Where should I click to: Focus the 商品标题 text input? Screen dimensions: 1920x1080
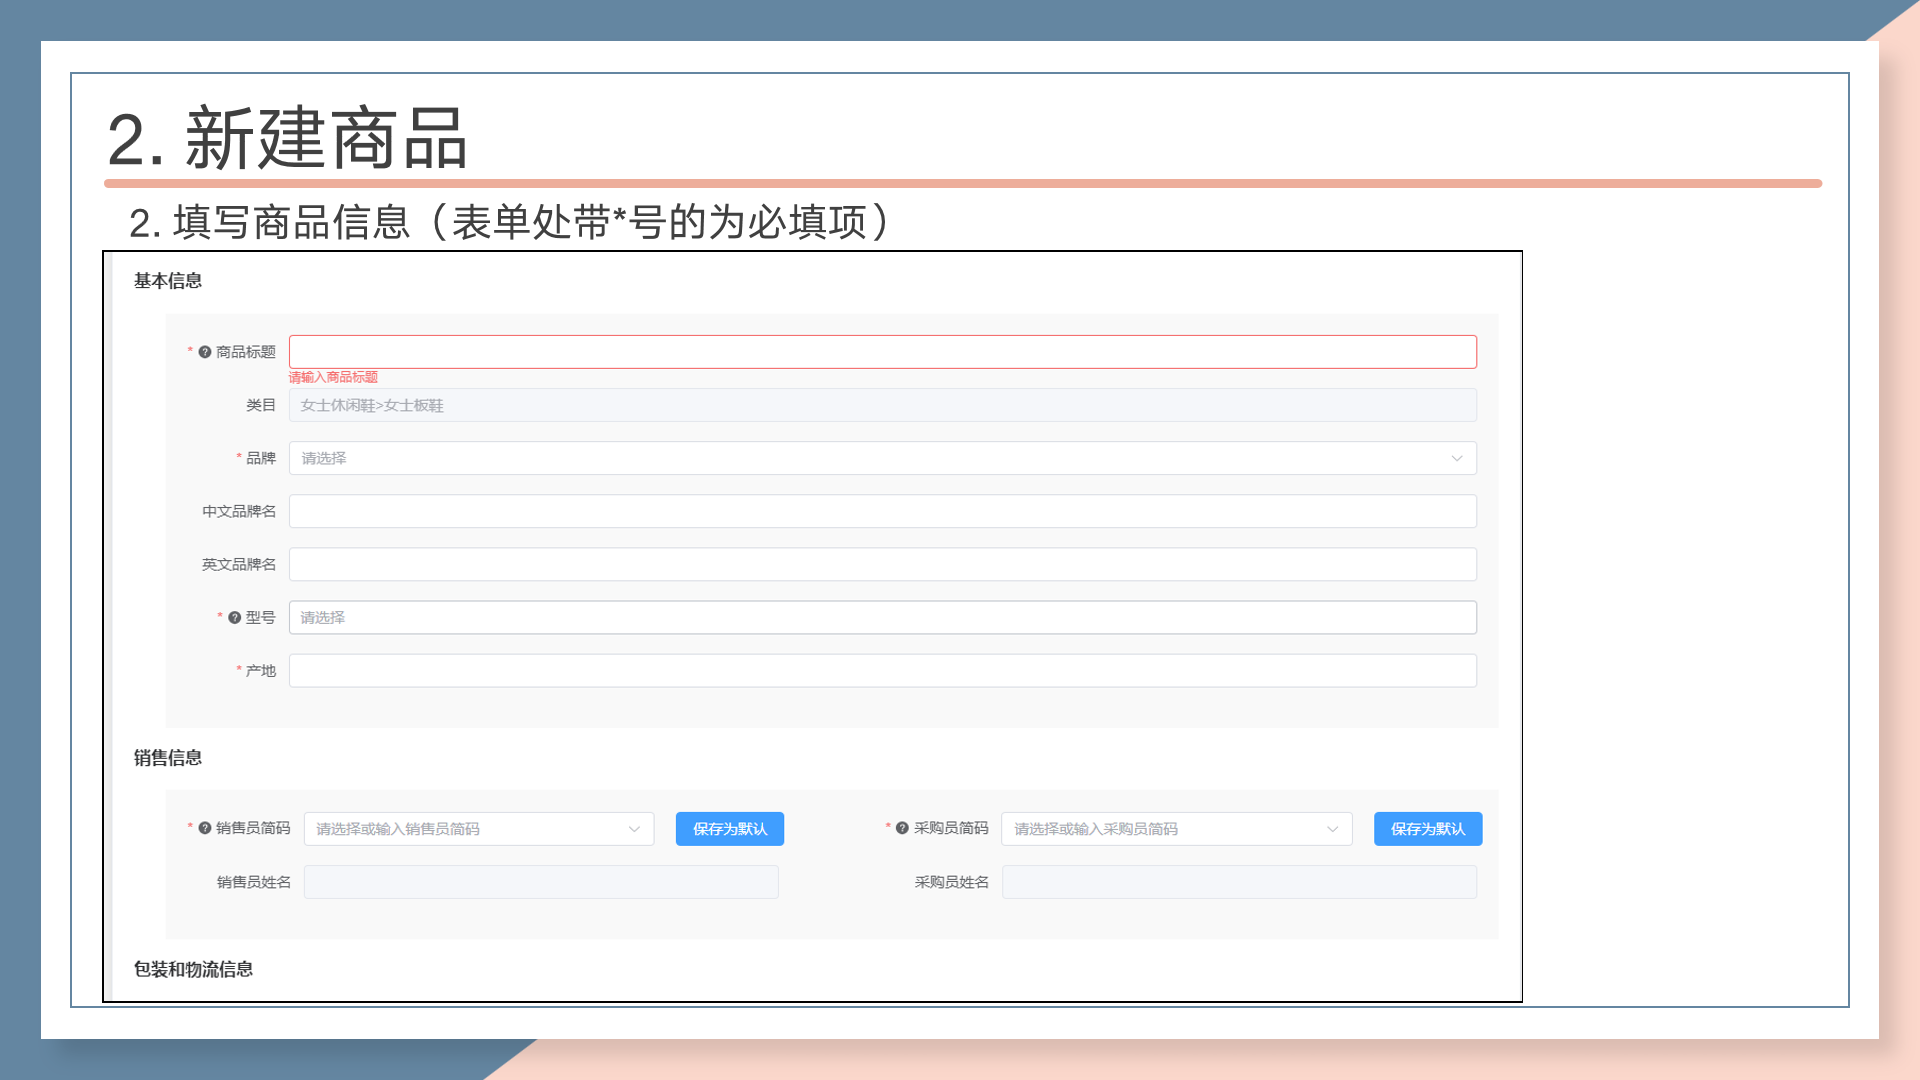882,352
